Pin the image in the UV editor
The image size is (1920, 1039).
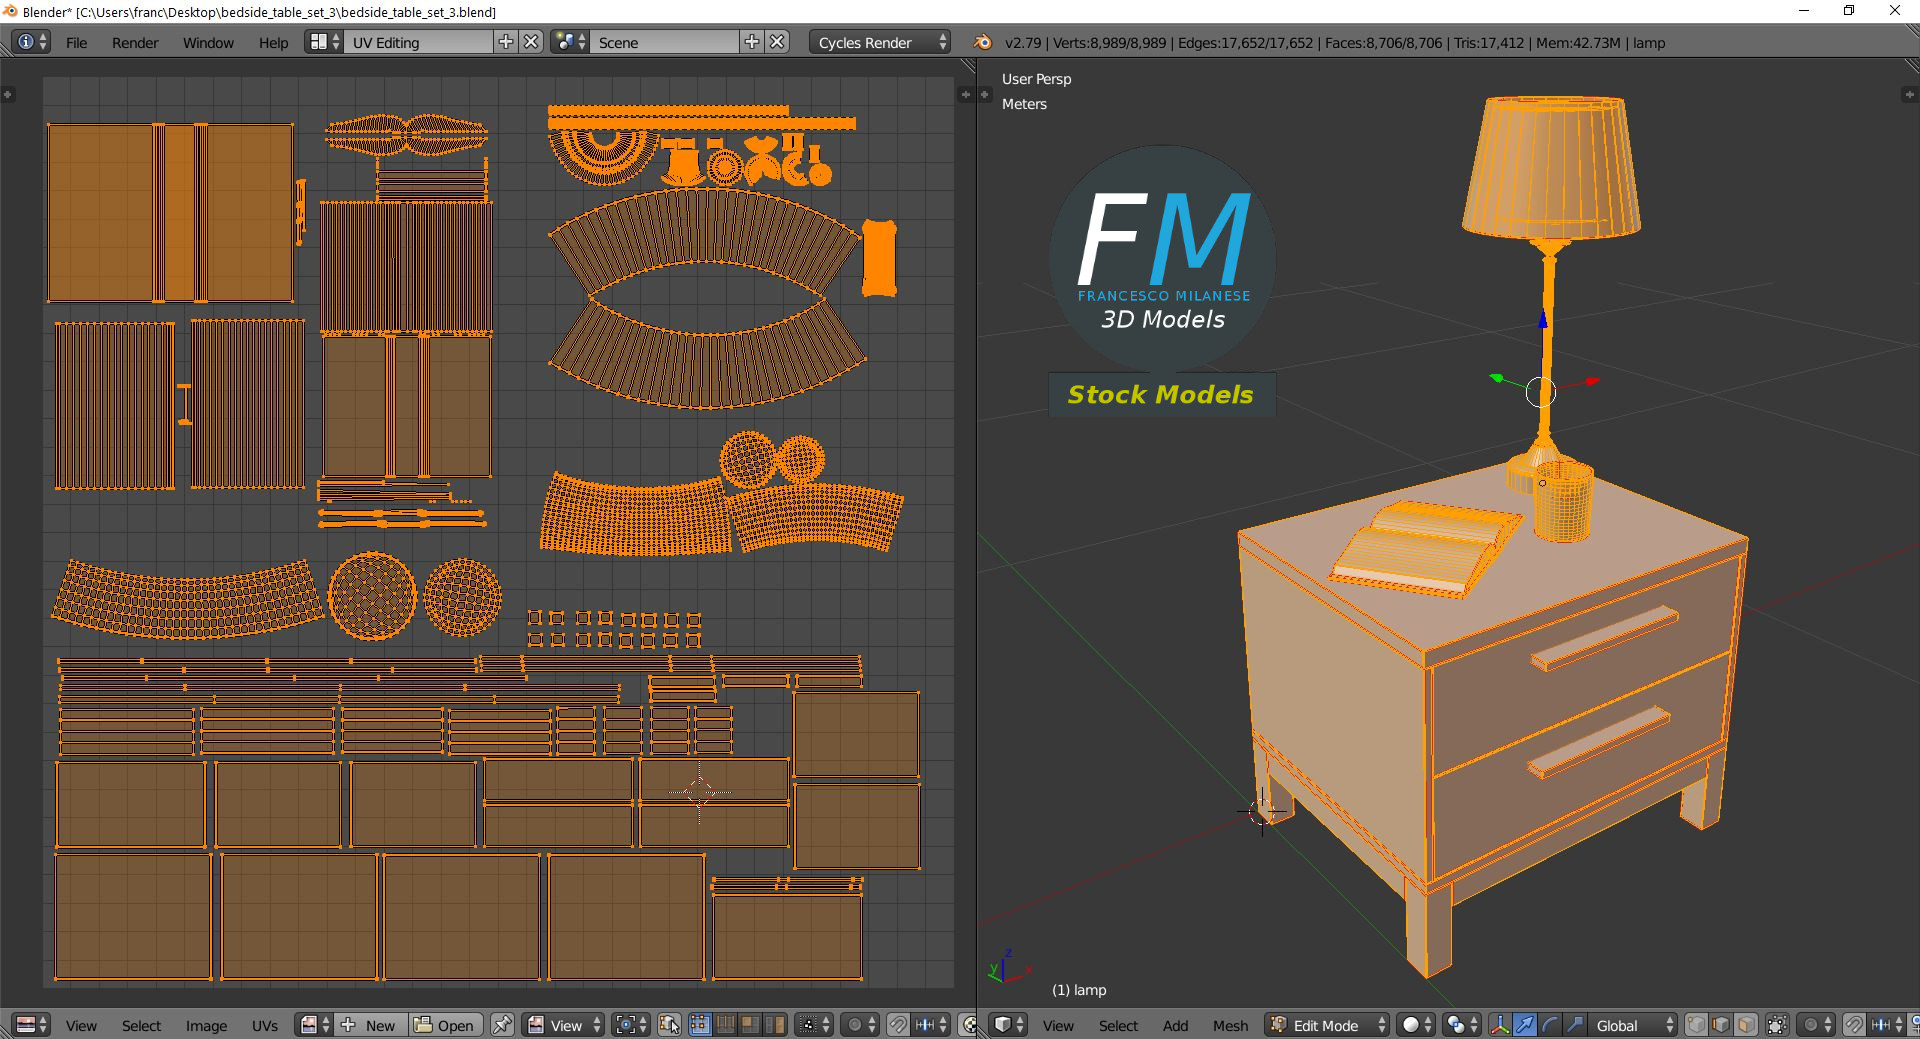[502, 1025]
